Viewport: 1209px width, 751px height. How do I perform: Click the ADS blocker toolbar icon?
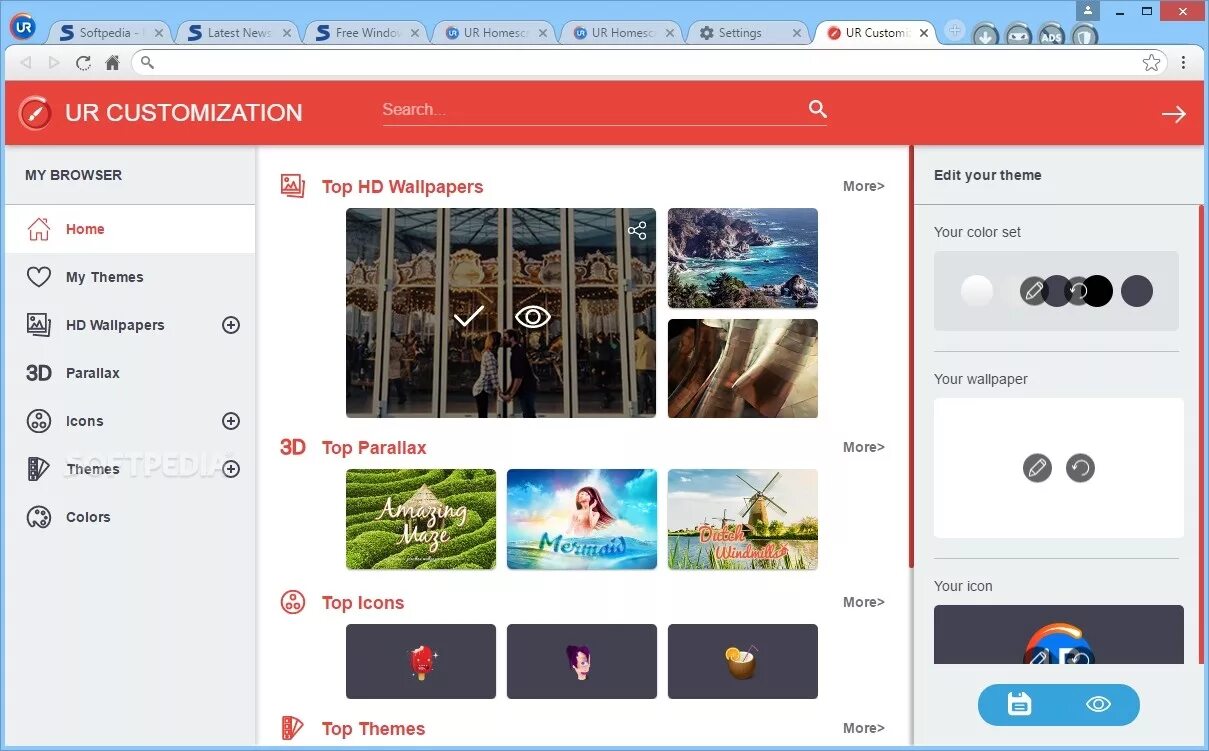(1052, 36)
